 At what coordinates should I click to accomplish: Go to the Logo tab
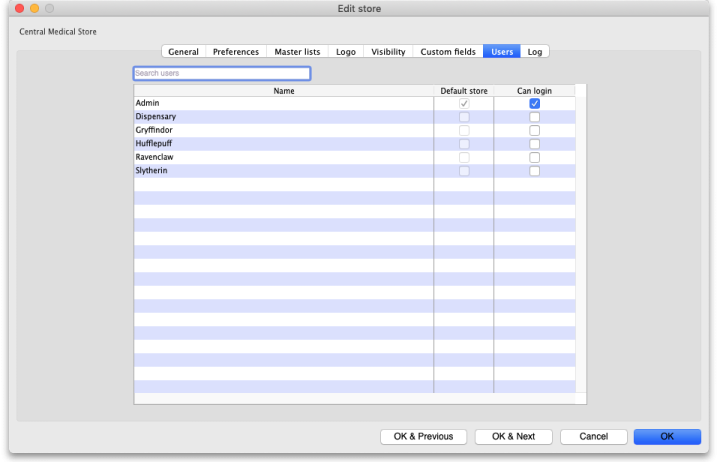pyautogui.click(x=345, y=52)
